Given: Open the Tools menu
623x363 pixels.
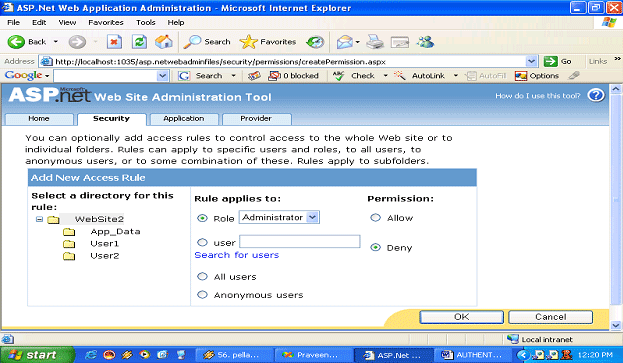Looking at the screenshot, I should pyautogui.click(x=145, y=22).
